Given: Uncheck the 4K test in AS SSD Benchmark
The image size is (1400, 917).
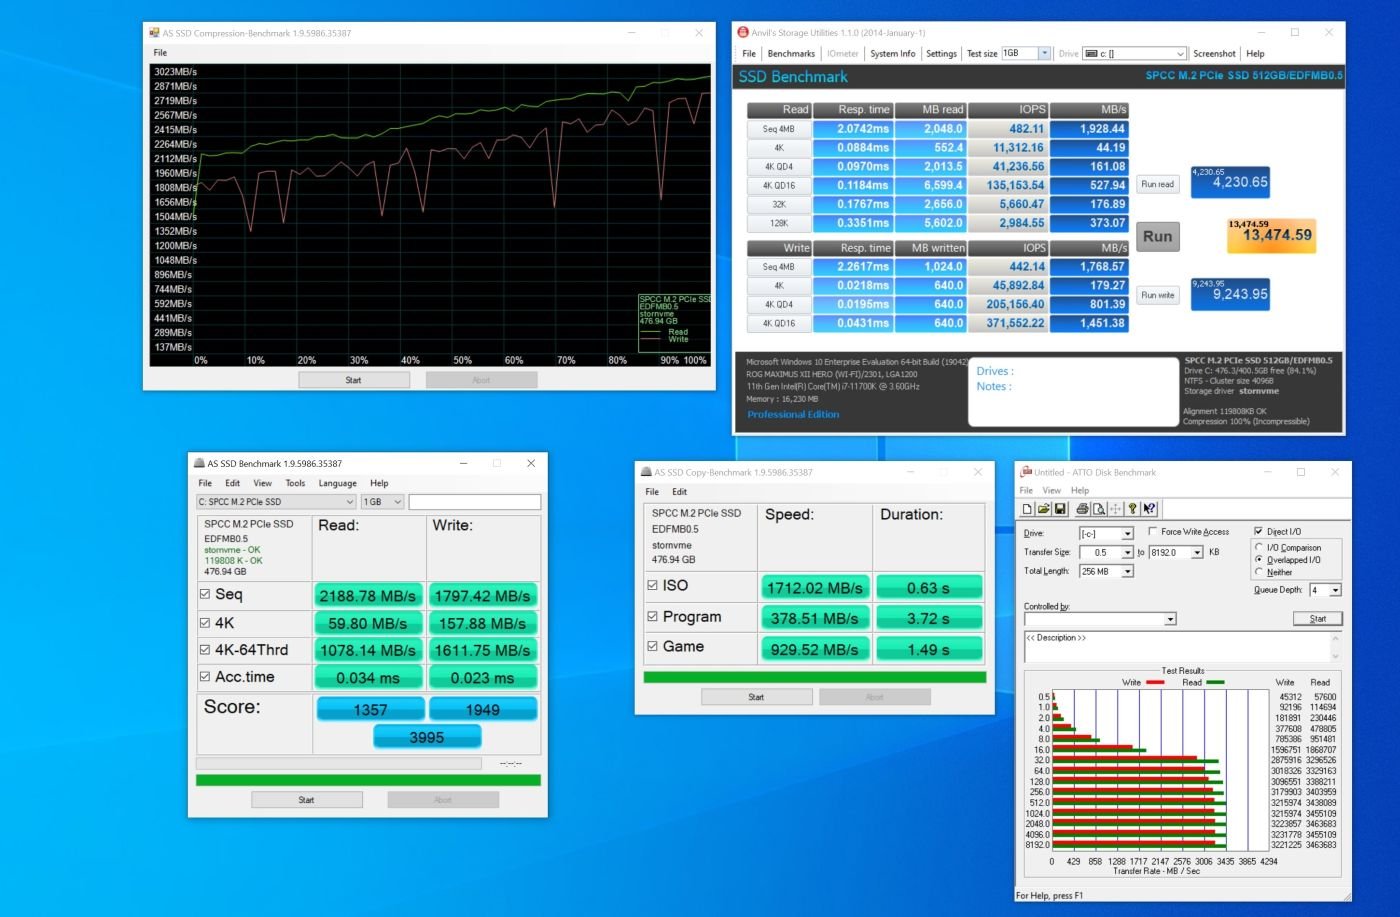Looking at the screenshot, I should (x=205, y=622).
